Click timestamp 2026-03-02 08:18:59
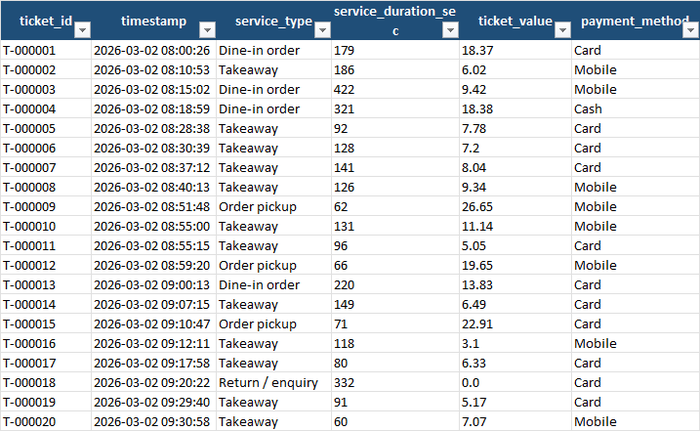Screen dimensions: 700x431 pos(154,109)
